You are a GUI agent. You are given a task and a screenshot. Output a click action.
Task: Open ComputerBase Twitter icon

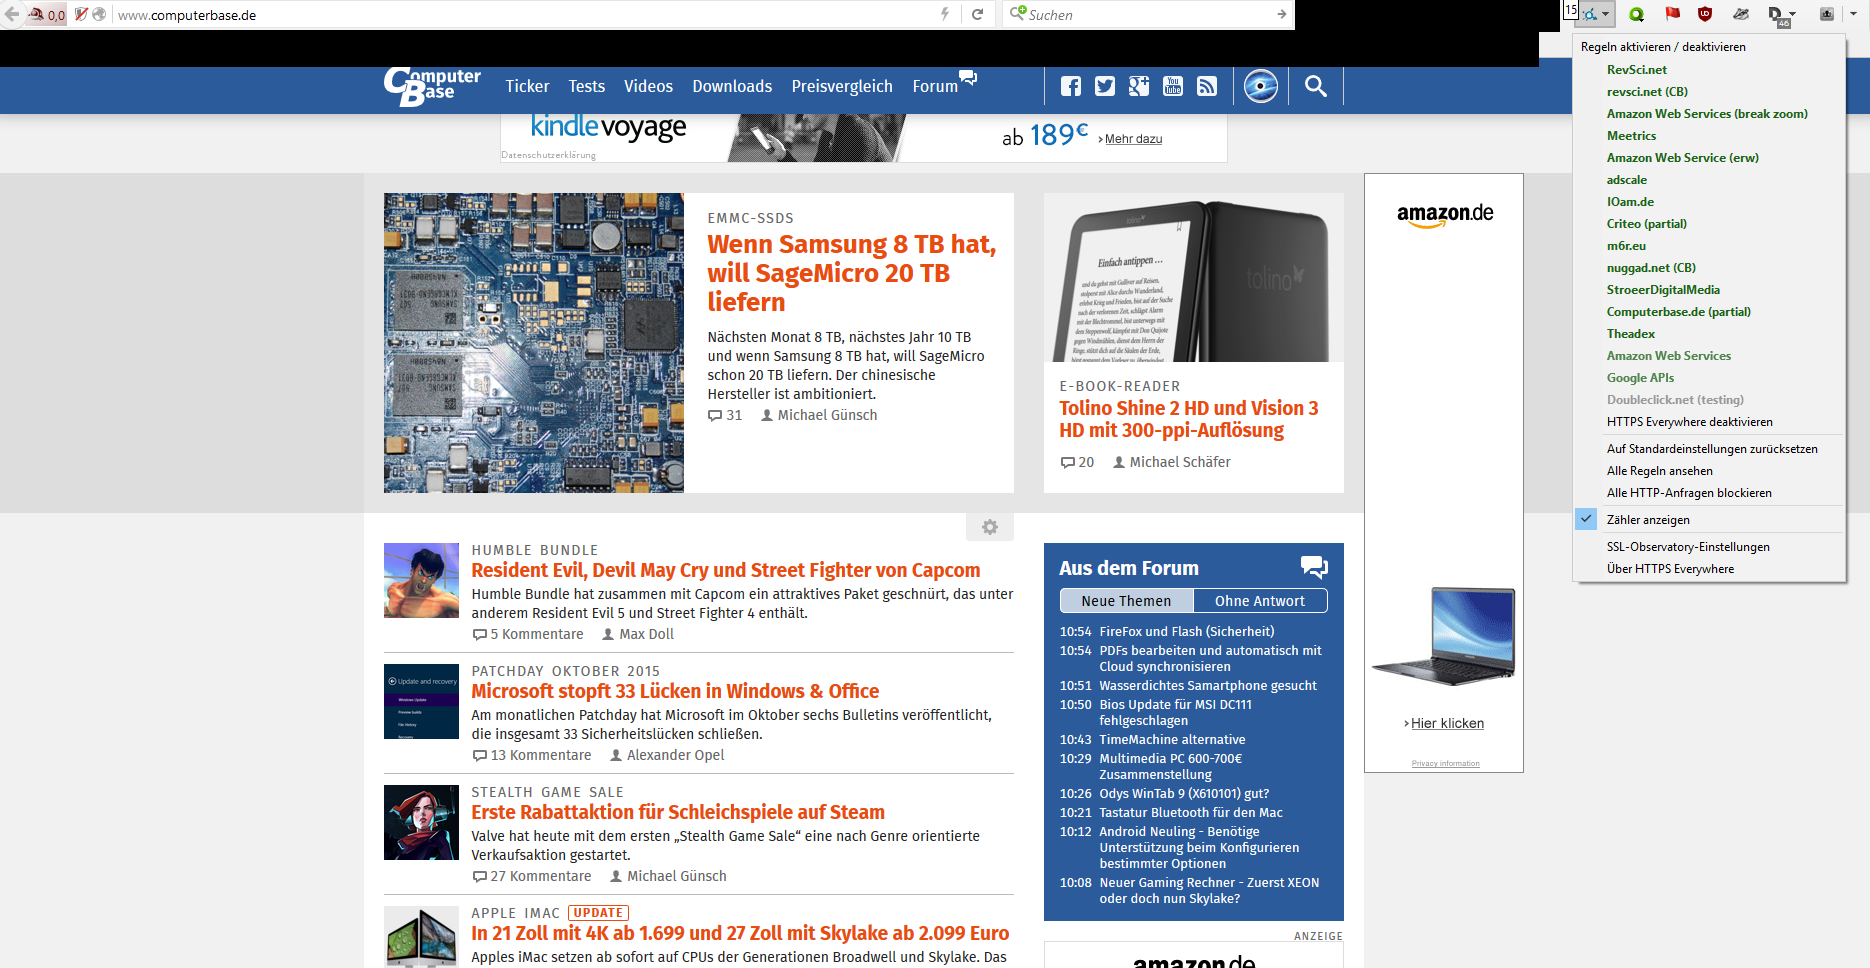[x=1105, y=86]
